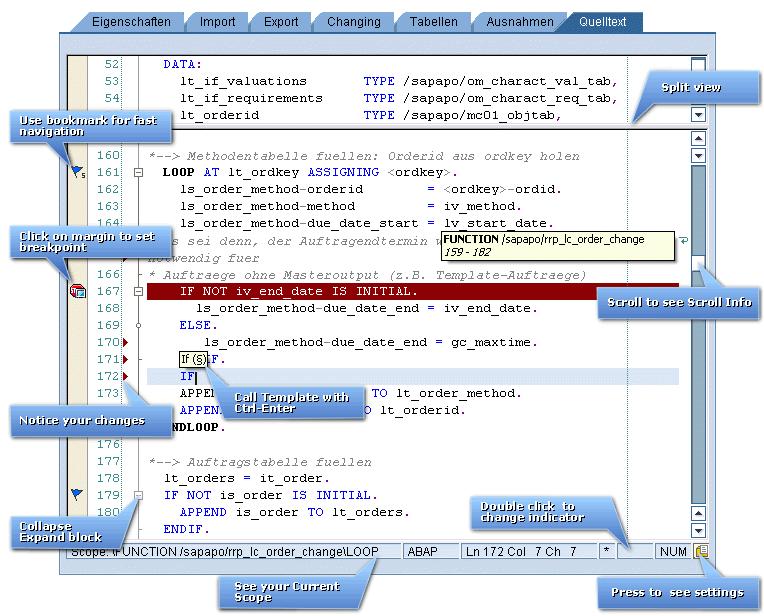Open the Ausnahmen tab

pos(519,22)
